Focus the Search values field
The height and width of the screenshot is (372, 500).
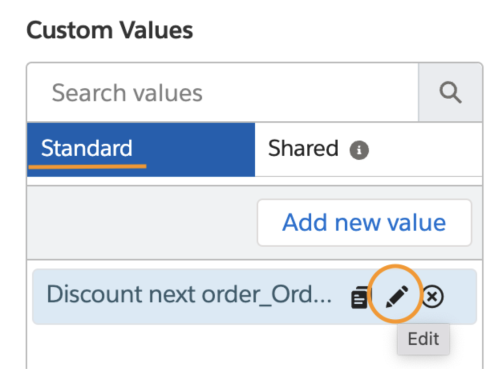(x=222, y=93)
